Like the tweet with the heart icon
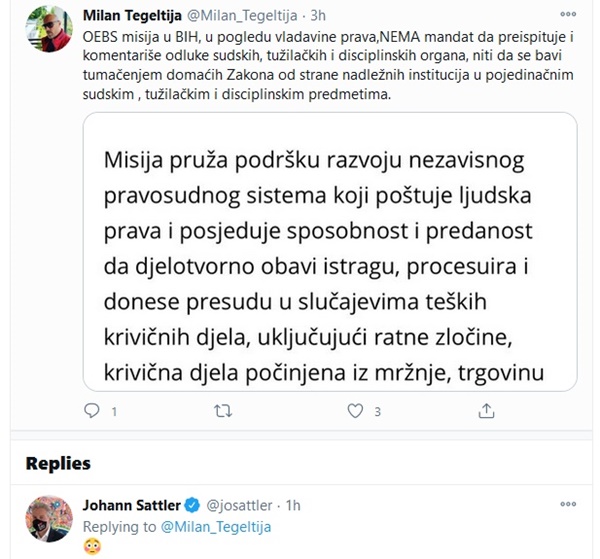 (x=354, y=410)
